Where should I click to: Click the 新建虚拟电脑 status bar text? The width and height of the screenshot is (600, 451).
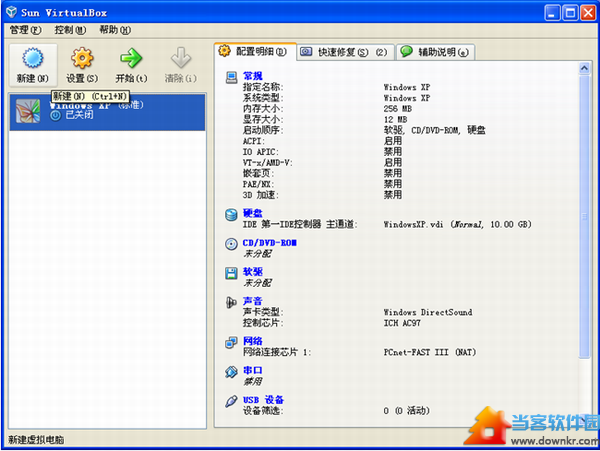tap(36, 440)
